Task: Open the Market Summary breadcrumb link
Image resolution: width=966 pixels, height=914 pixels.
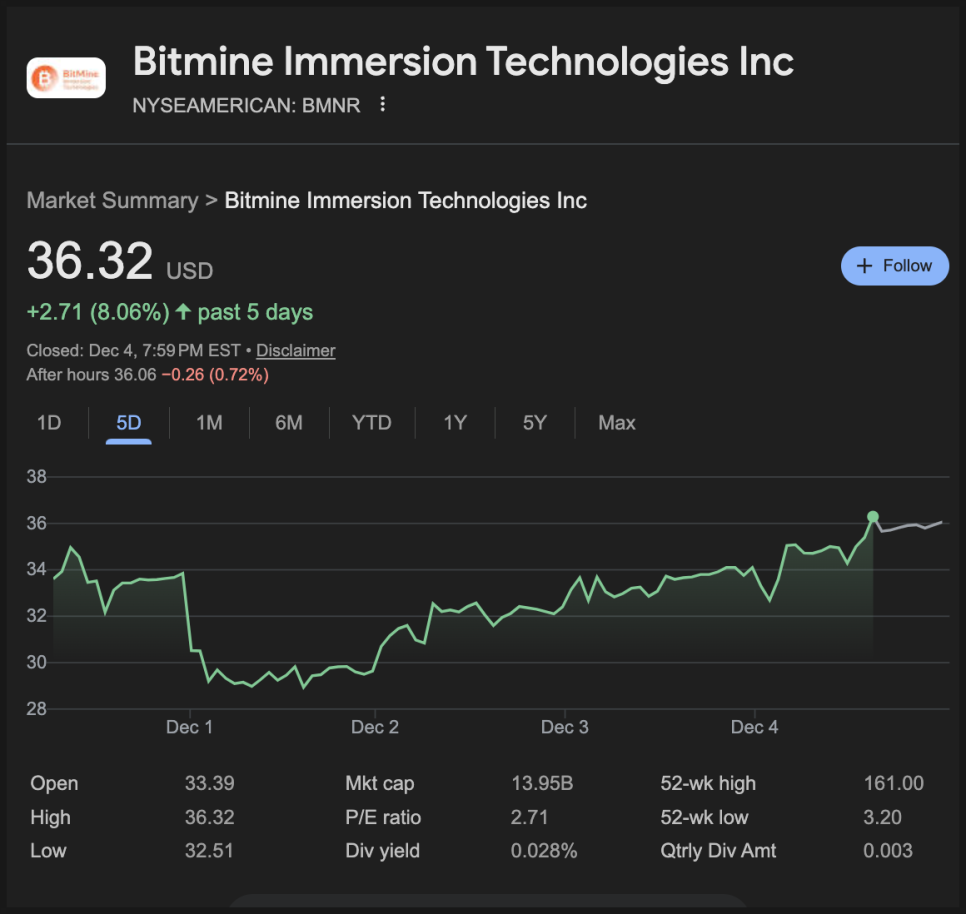Action: [x=112, y=200]
